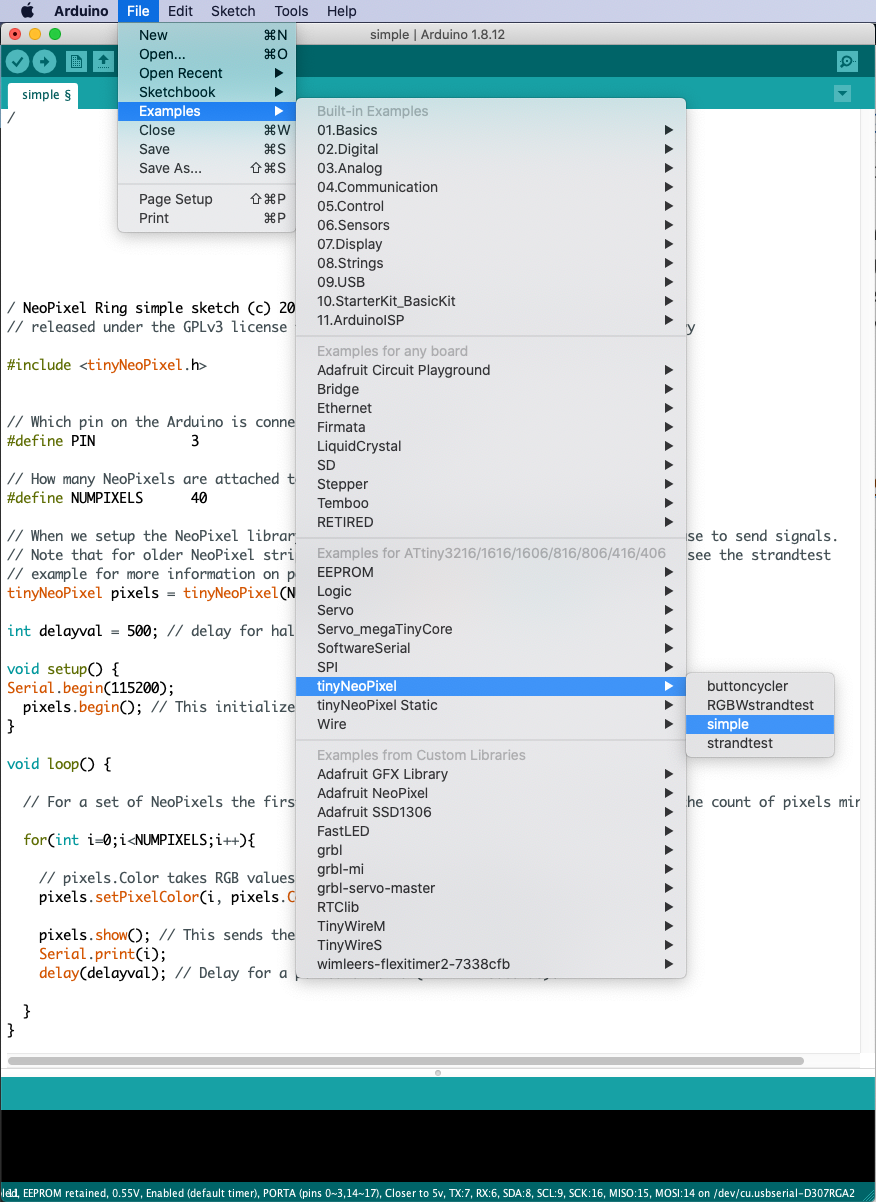Image resolution: width=876 pixels, height=1202 pixels.
Task: Open the Adafruit NeoPixel examples entry
Action: click(491, 793)
